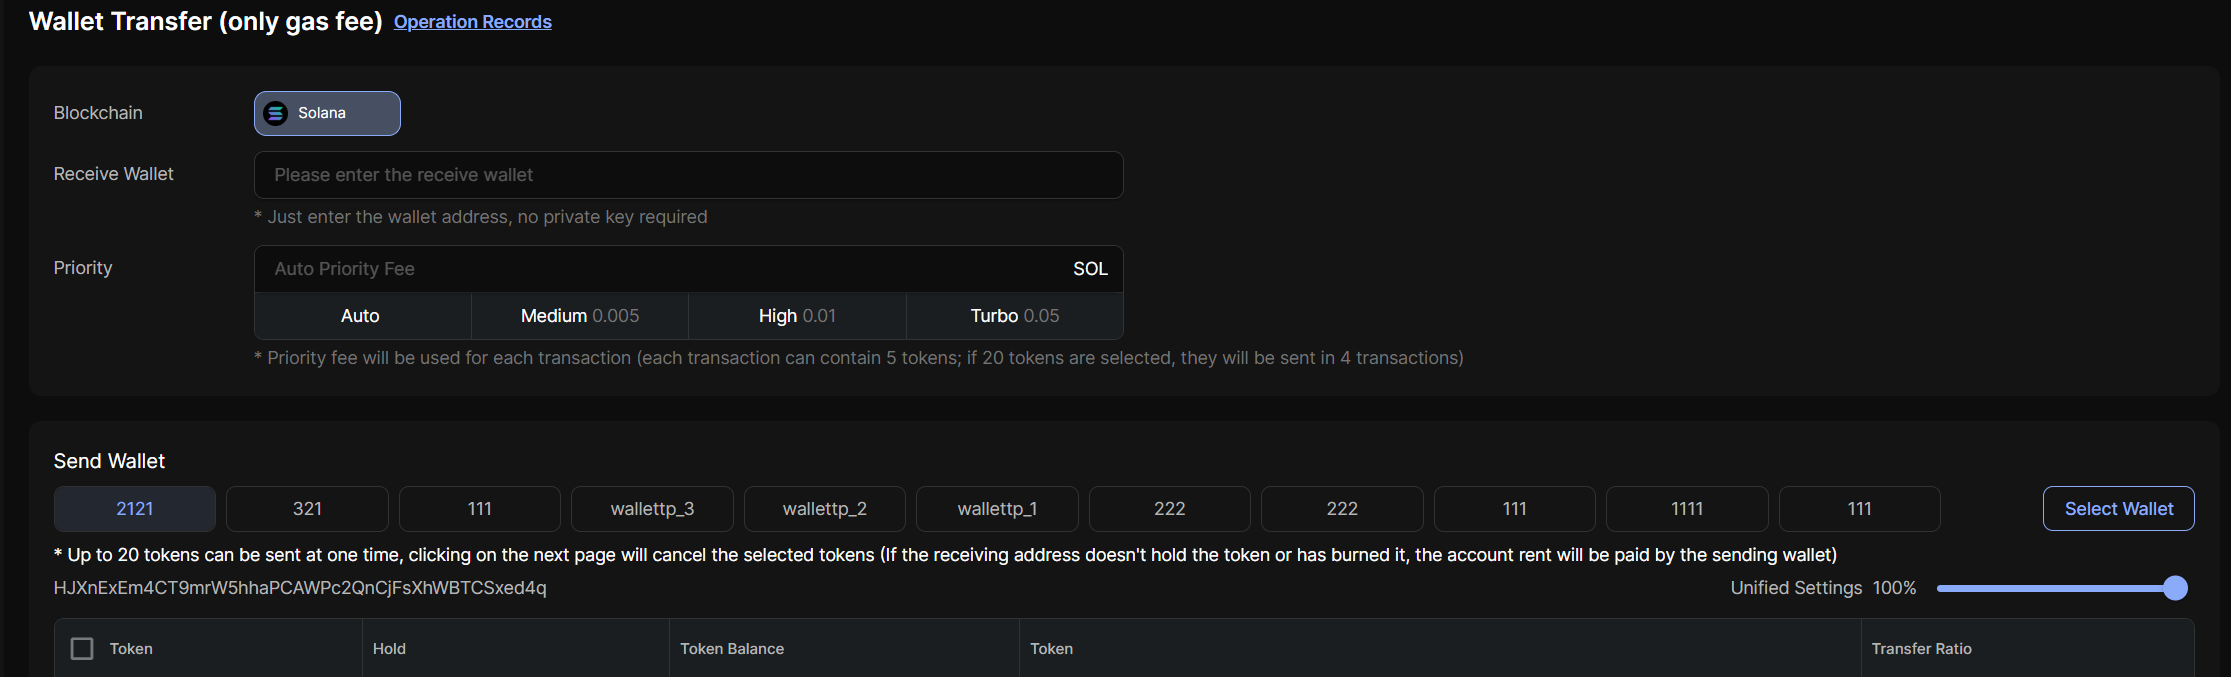
Task: Click the Auto Priority Fee input
Action: [660, 269]
